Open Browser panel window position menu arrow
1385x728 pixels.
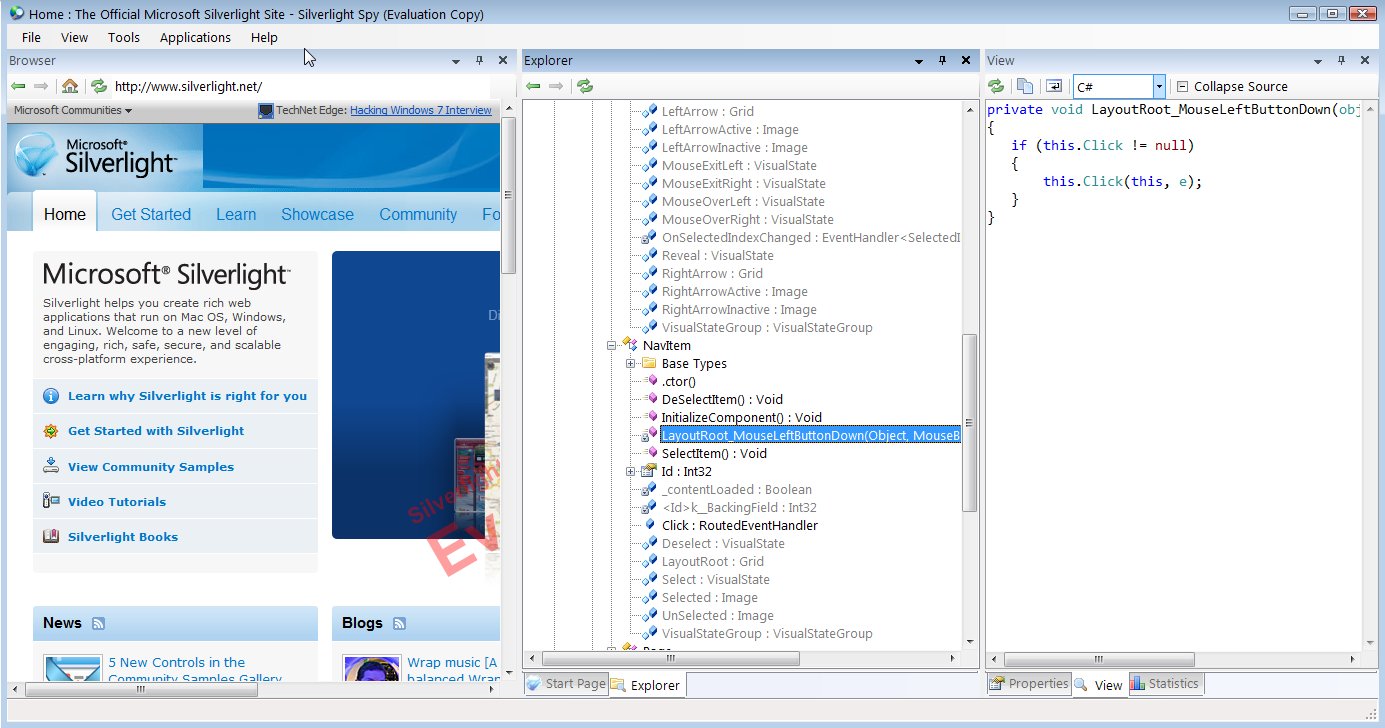(456, 61)
